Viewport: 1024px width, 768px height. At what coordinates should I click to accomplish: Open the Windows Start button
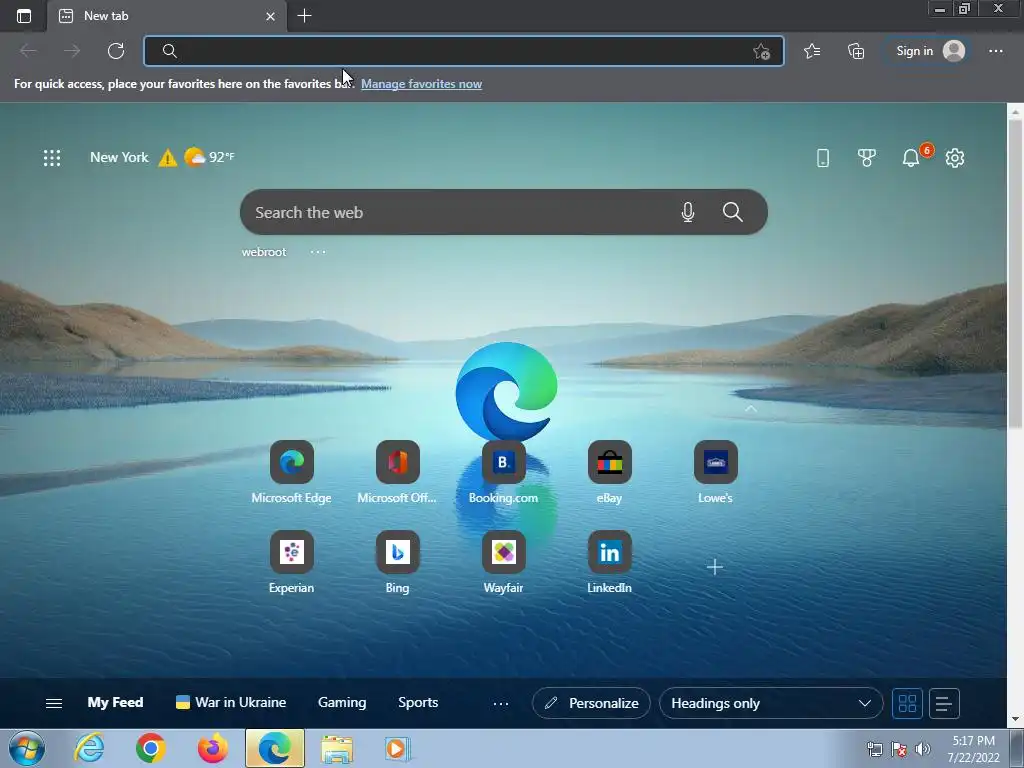(27, 748)
